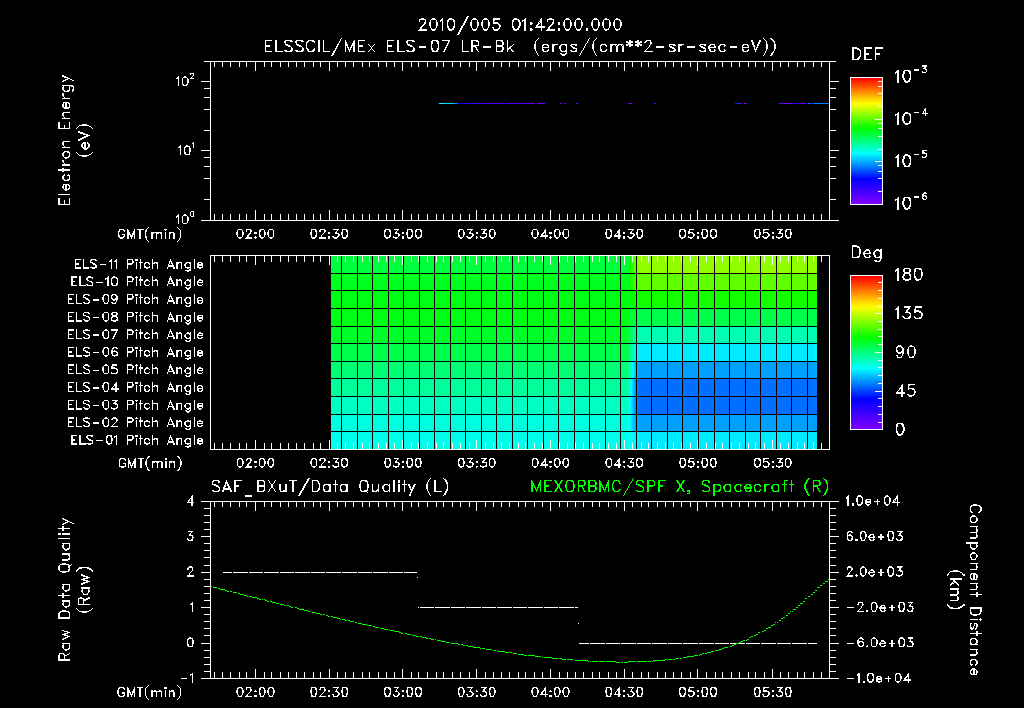Click the ELS-03 Pitch Angle row label
The width and height of the screenshot is (1024, 708).
(135, 406)
